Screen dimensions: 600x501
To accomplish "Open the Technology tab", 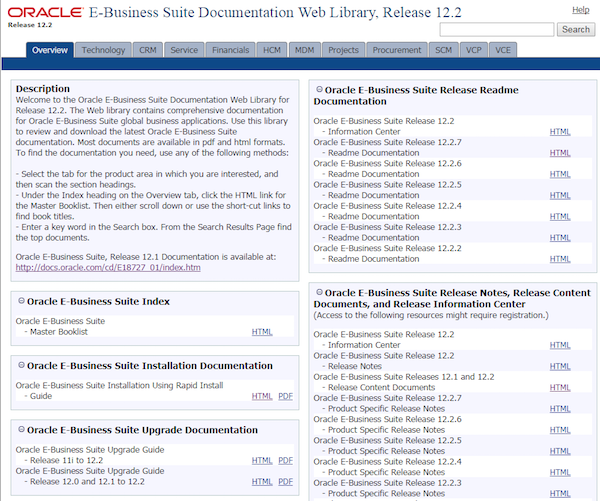I will (x=103, y=50).
